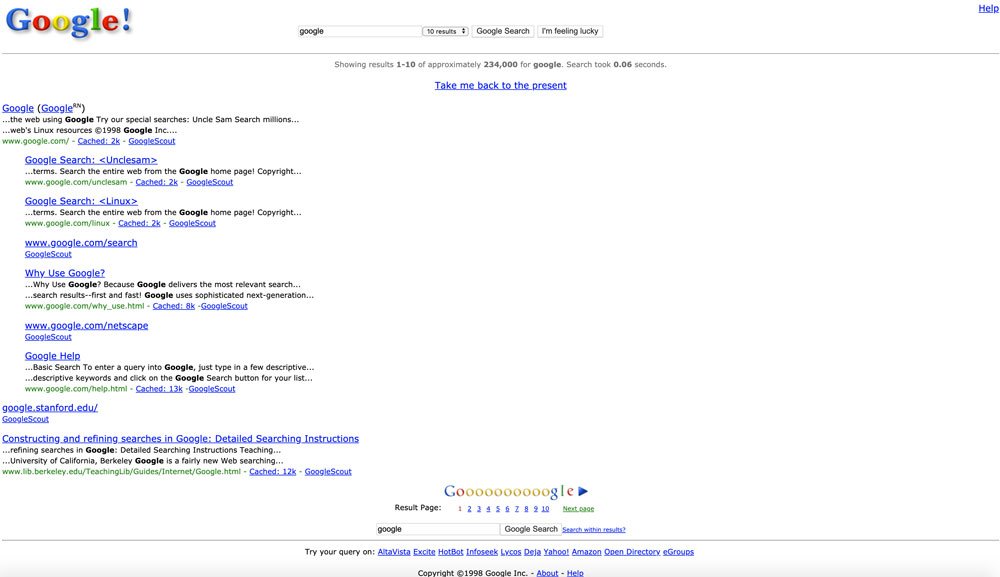
Task: Open www.google.com/search result link
Action: tap(81, 243)
